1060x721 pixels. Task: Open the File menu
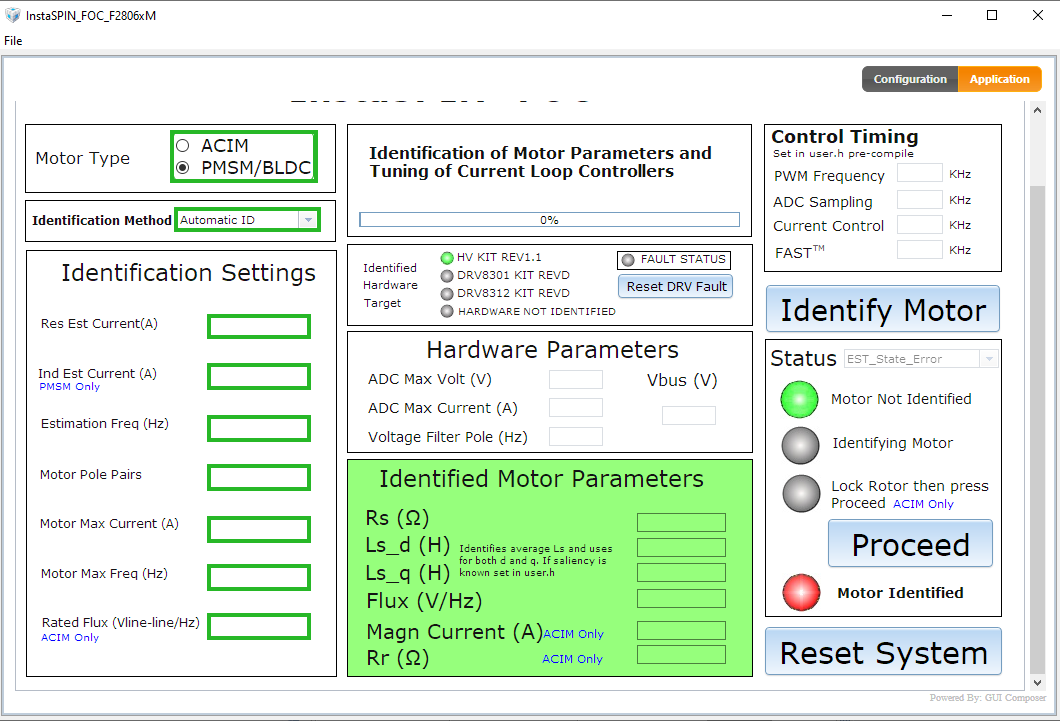pos(13,41)
